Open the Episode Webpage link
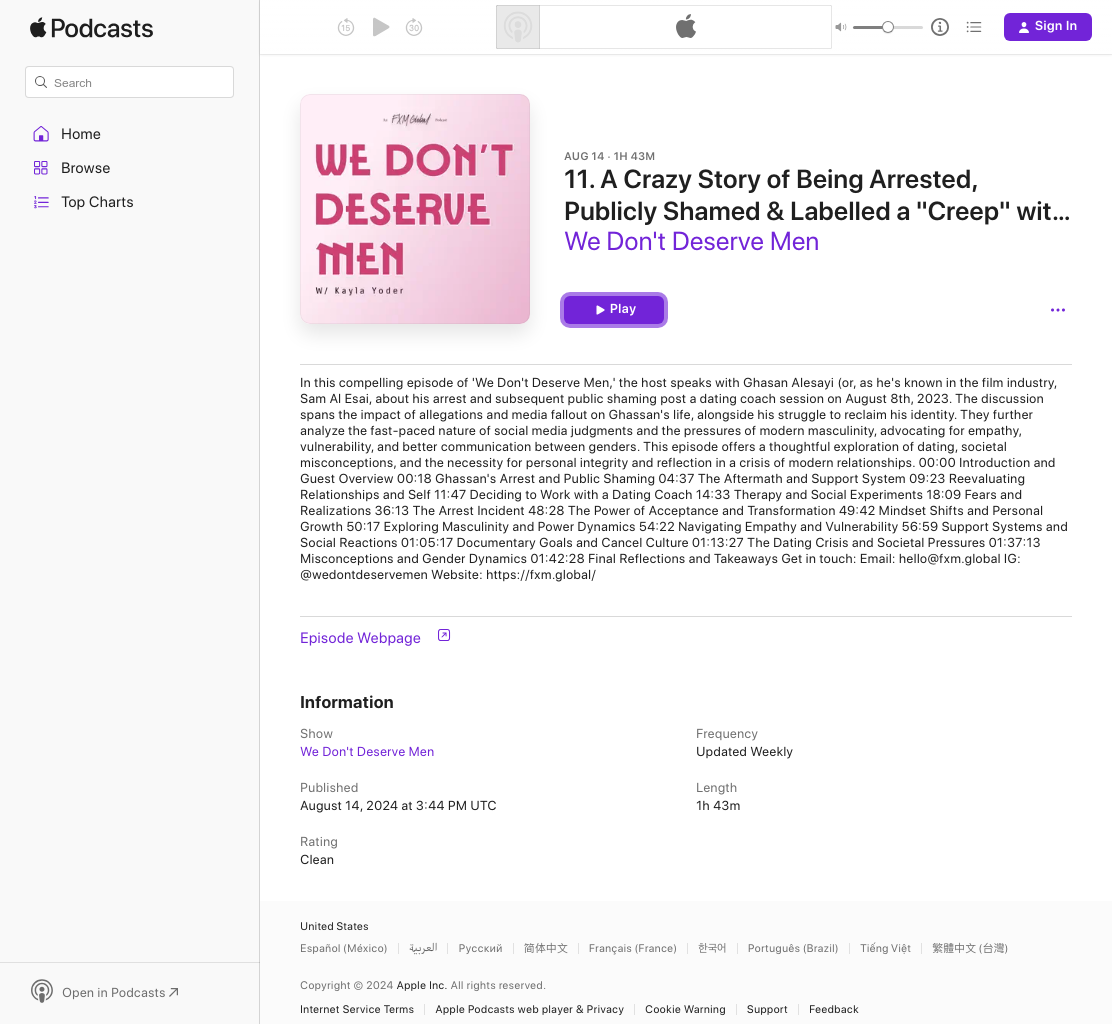Screen dimensions: 1112x1024 [x=360, y=638]
